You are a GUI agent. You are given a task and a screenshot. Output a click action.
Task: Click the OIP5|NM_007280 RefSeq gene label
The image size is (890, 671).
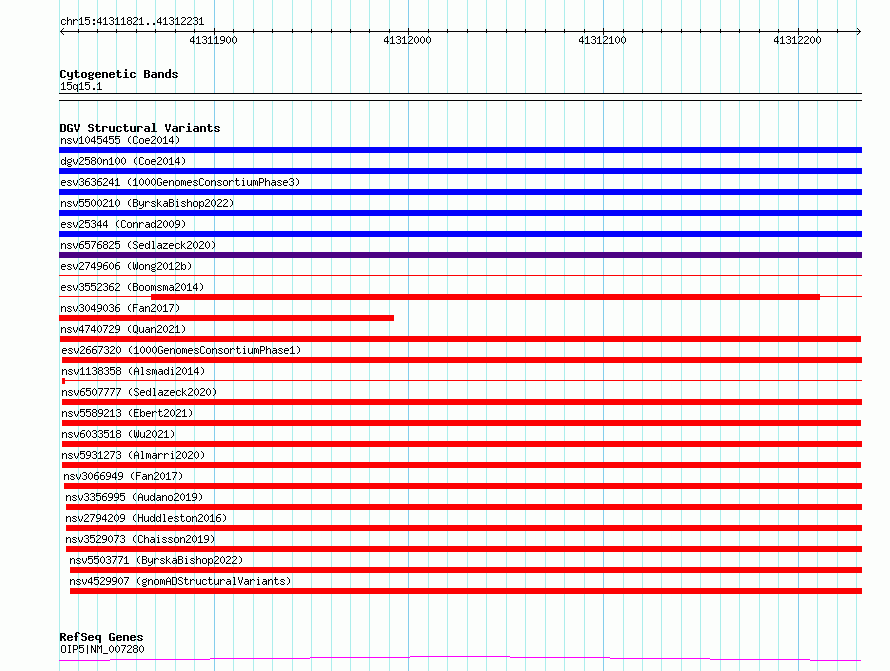(102, 649)
